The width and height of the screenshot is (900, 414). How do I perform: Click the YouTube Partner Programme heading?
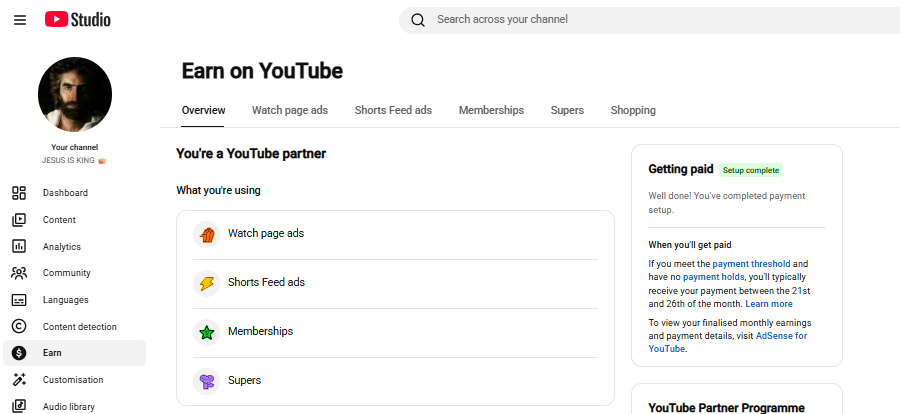[727, 408]
